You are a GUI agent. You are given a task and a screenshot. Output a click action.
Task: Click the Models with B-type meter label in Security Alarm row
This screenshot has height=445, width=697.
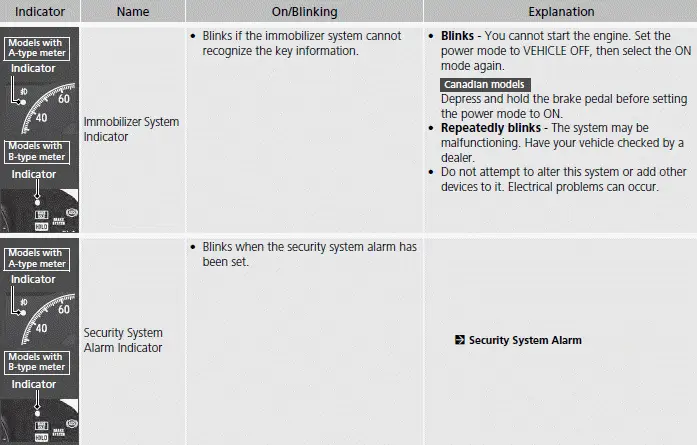pyautogui.click(x=37, y=362)
